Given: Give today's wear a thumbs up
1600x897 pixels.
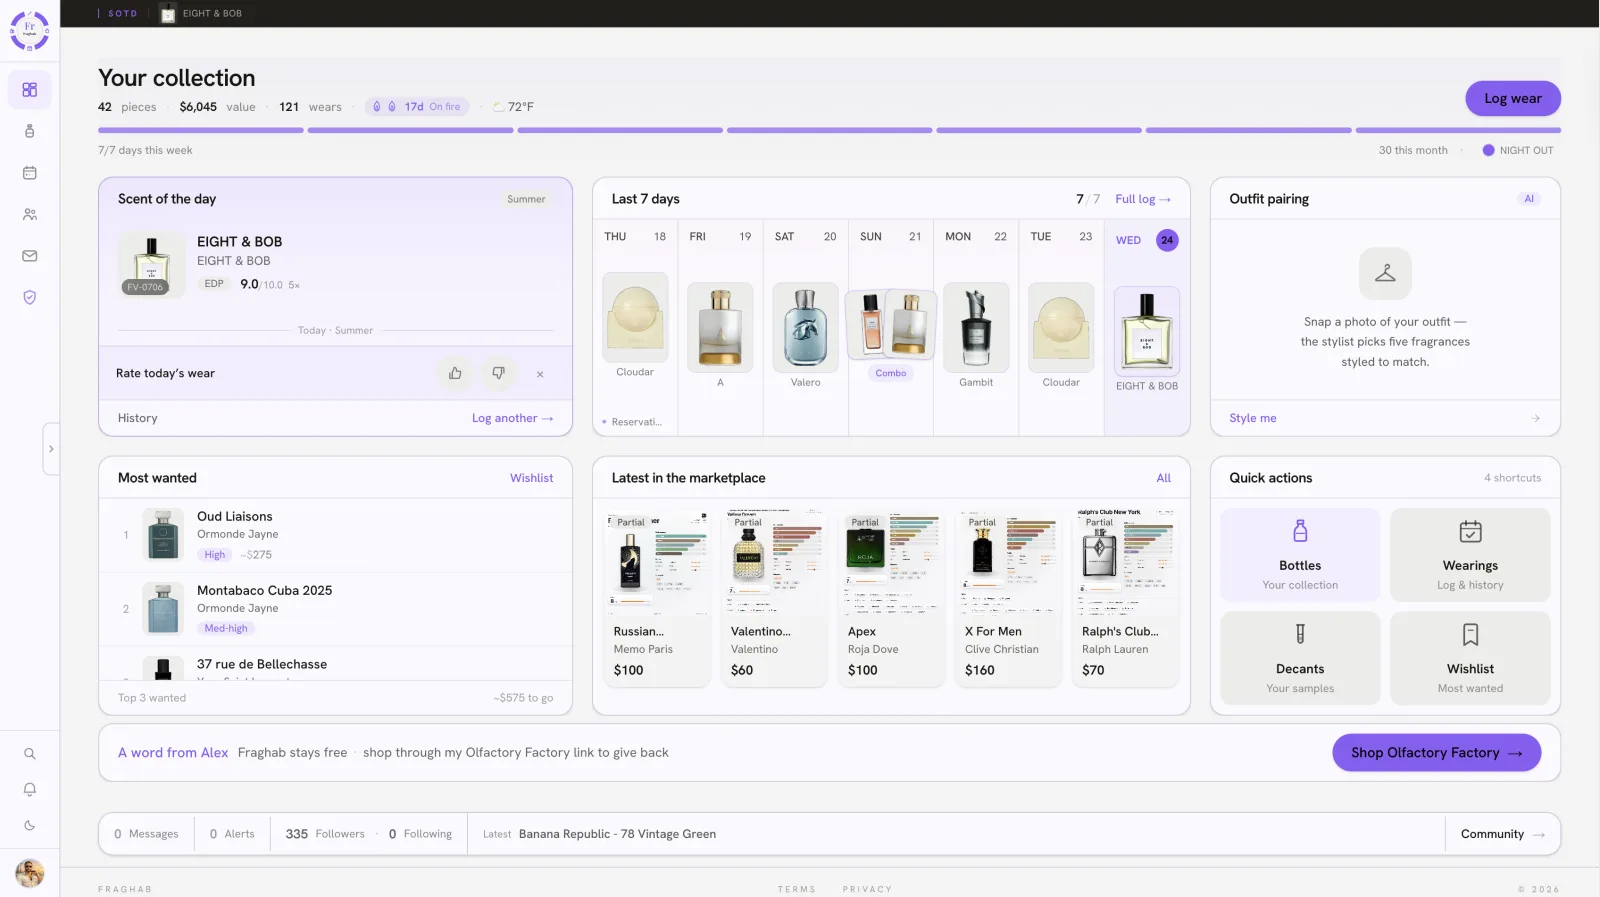Looking at the screenshot, I should [455, 373].
